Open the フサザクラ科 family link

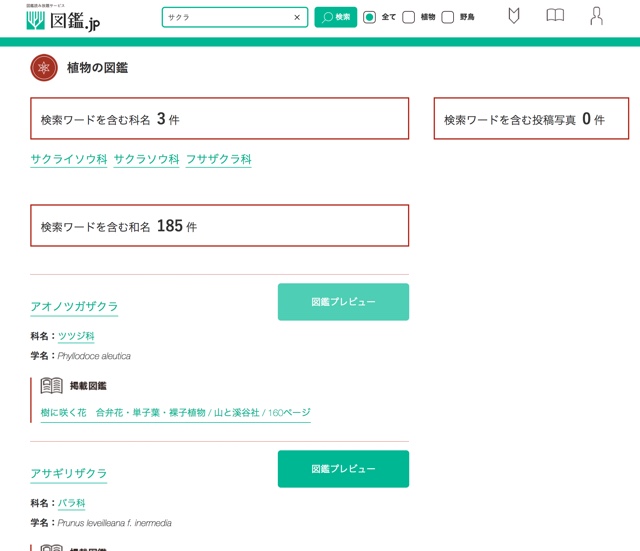(219, 159)
